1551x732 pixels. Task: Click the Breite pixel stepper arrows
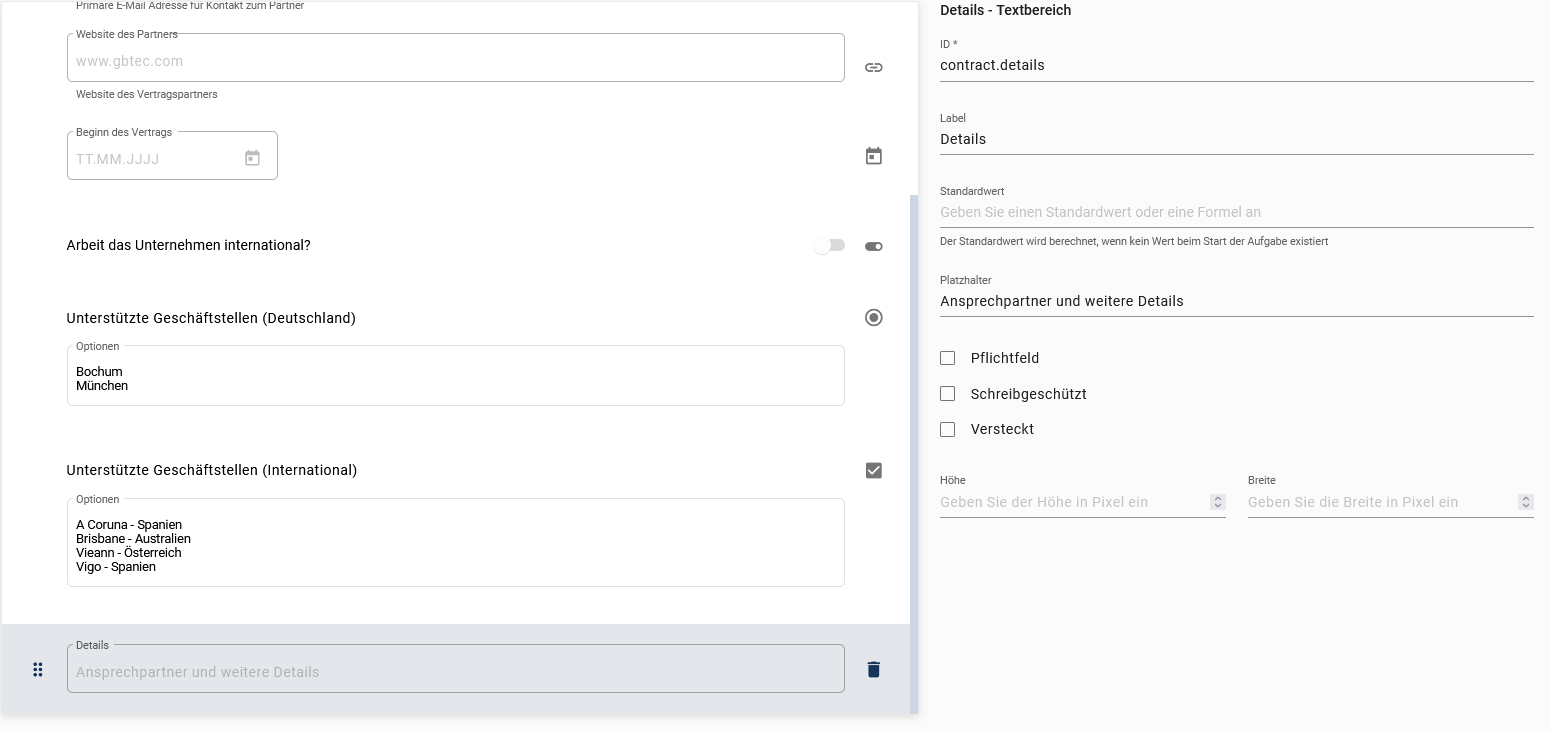[1525, 502]
